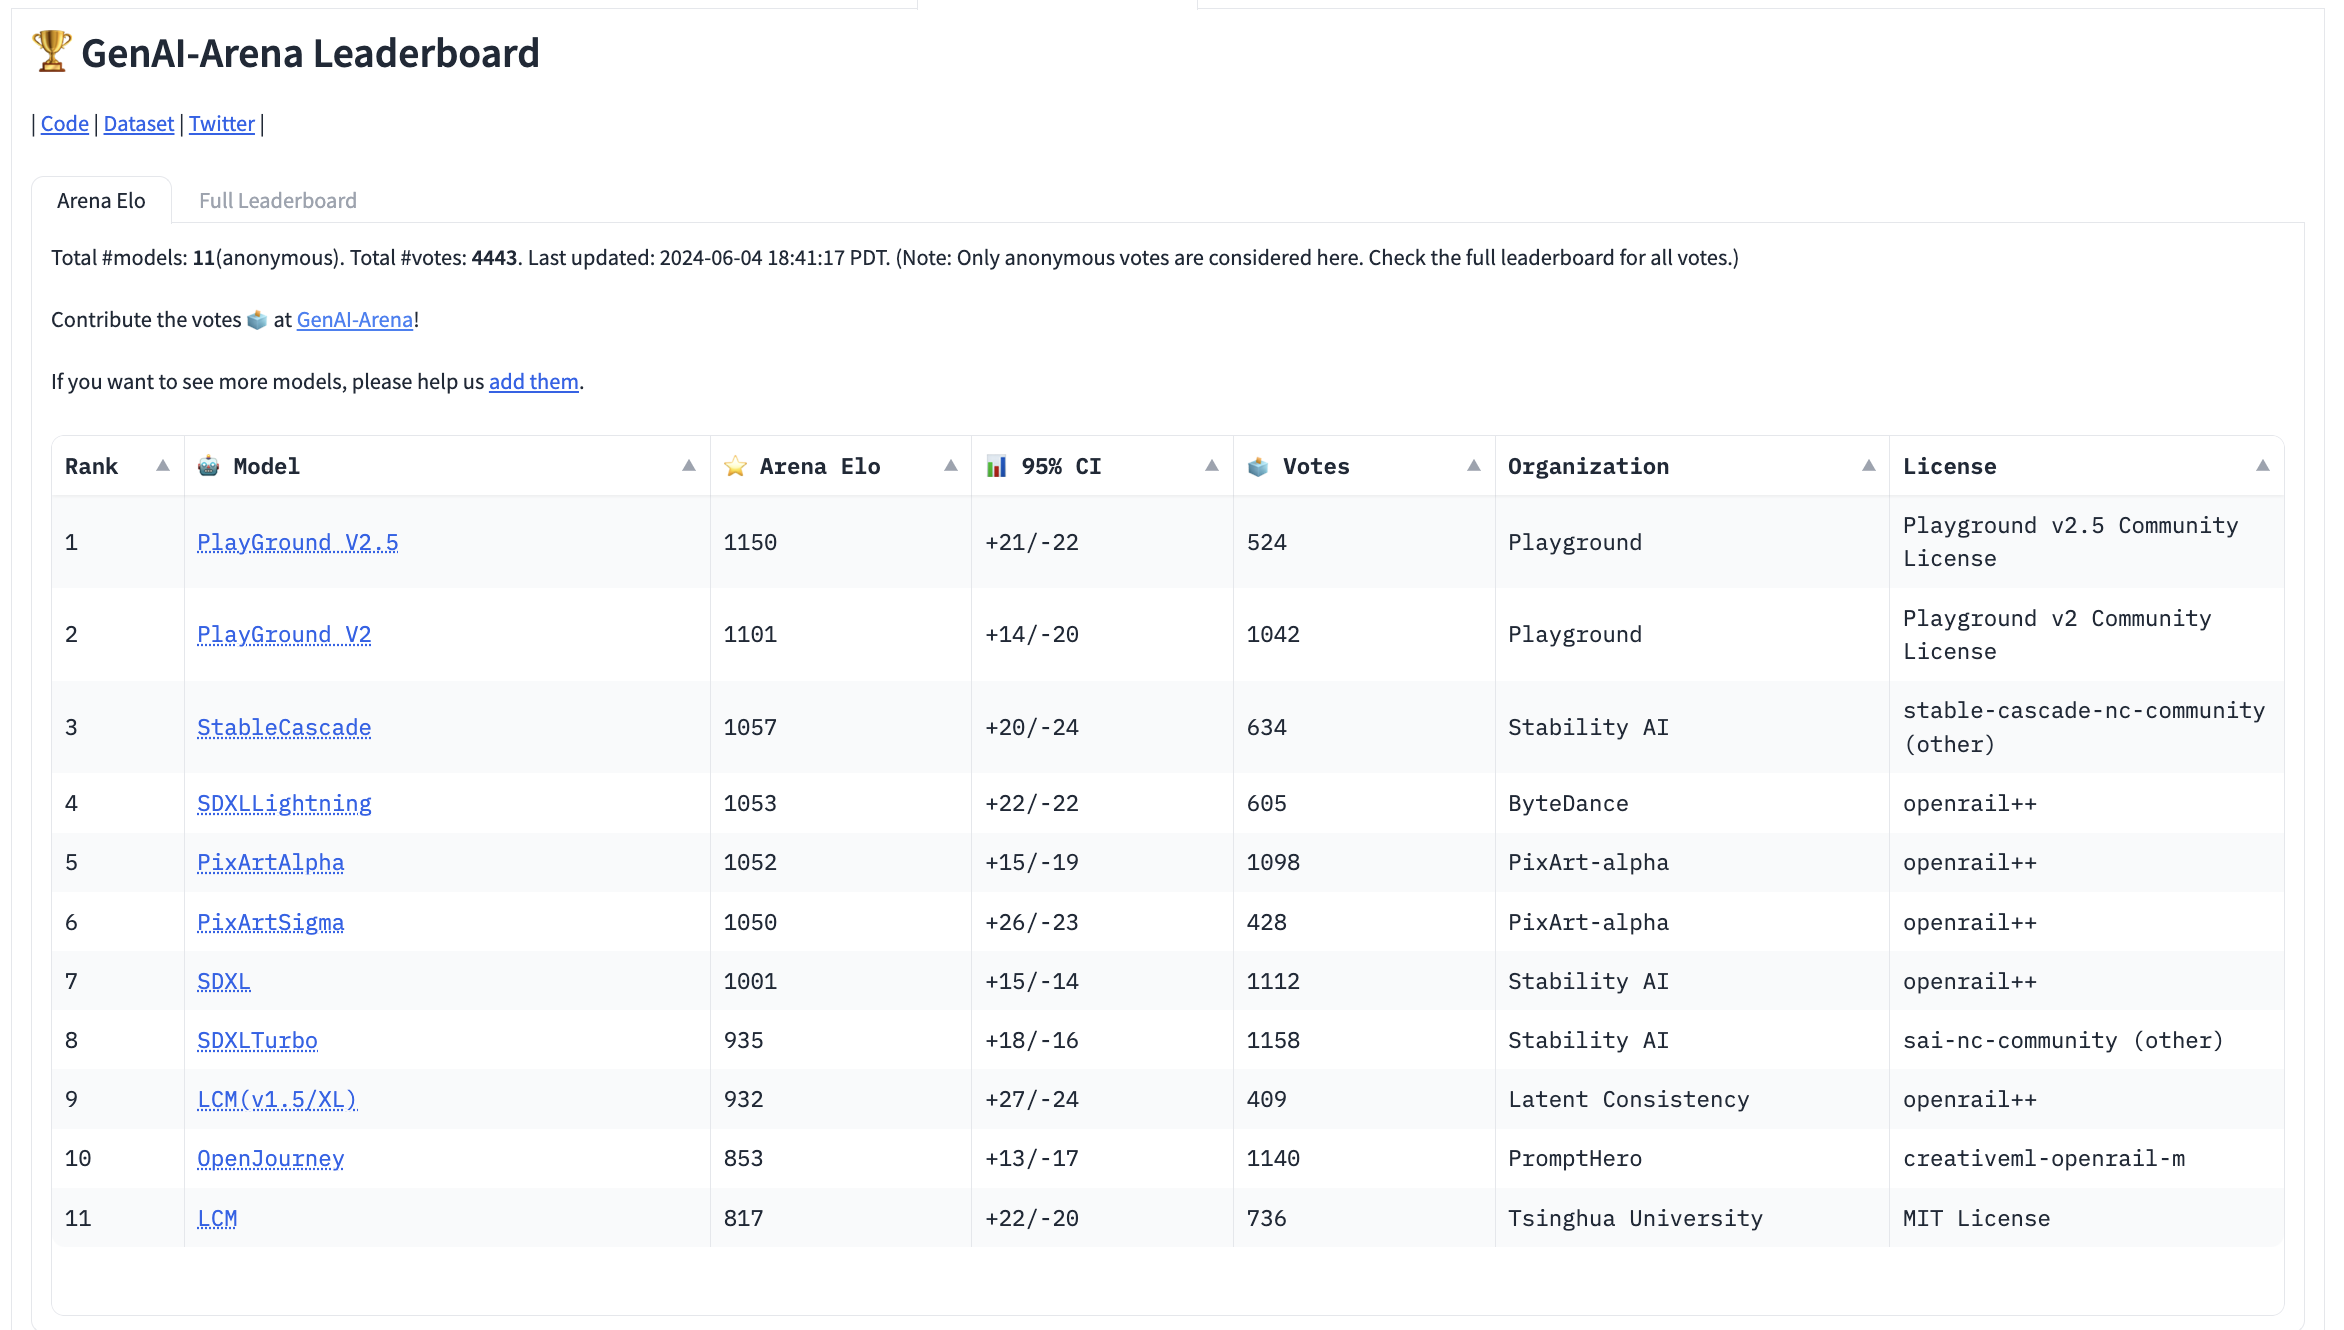Image resolution: width=2344 pixels, height=1330 pixels.
Task: Select Elo value 1001 cell
Action: pyautogui.click(x=841, y=981)
